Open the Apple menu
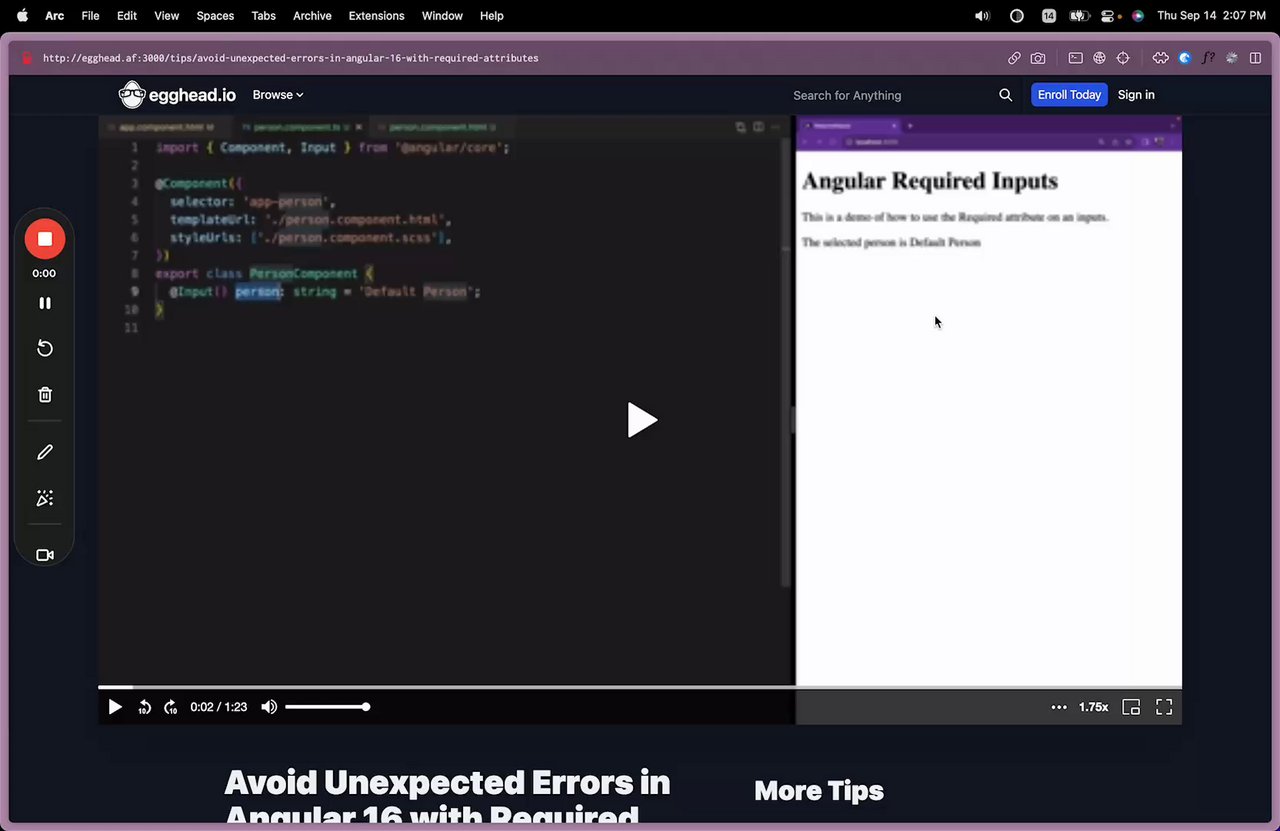 coord(22,16)
